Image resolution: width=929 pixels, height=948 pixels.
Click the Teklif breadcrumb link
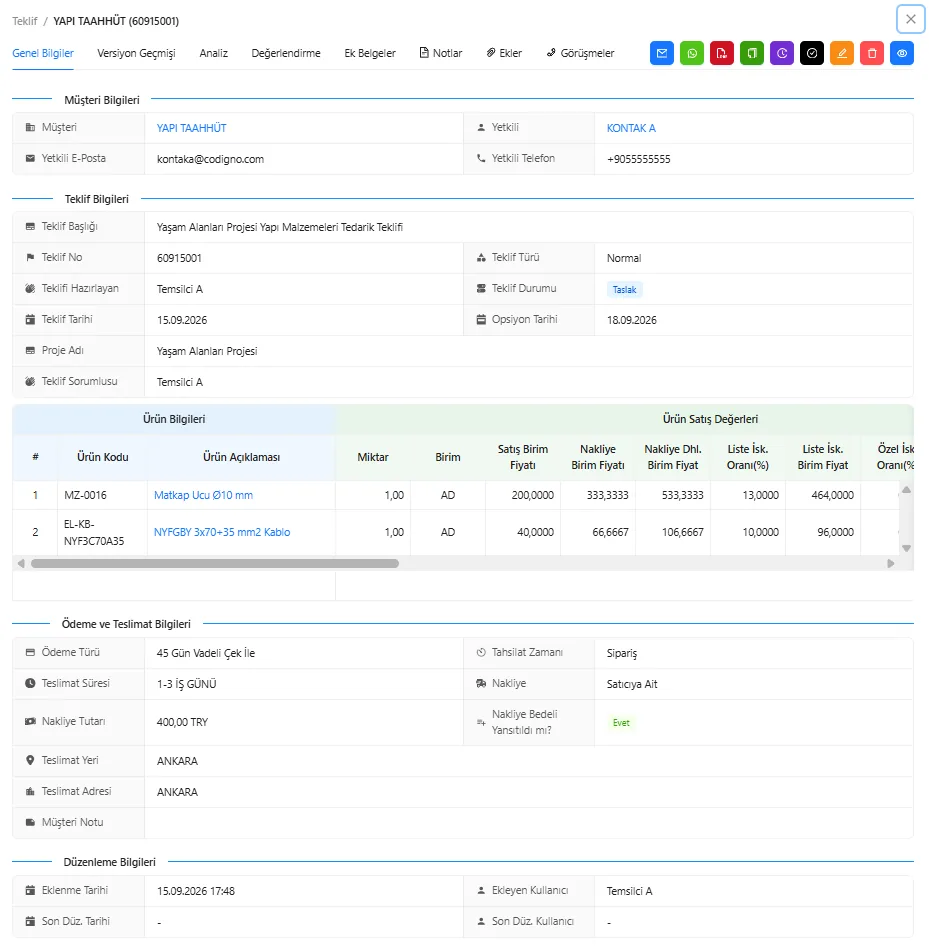[x=25, y=21]
